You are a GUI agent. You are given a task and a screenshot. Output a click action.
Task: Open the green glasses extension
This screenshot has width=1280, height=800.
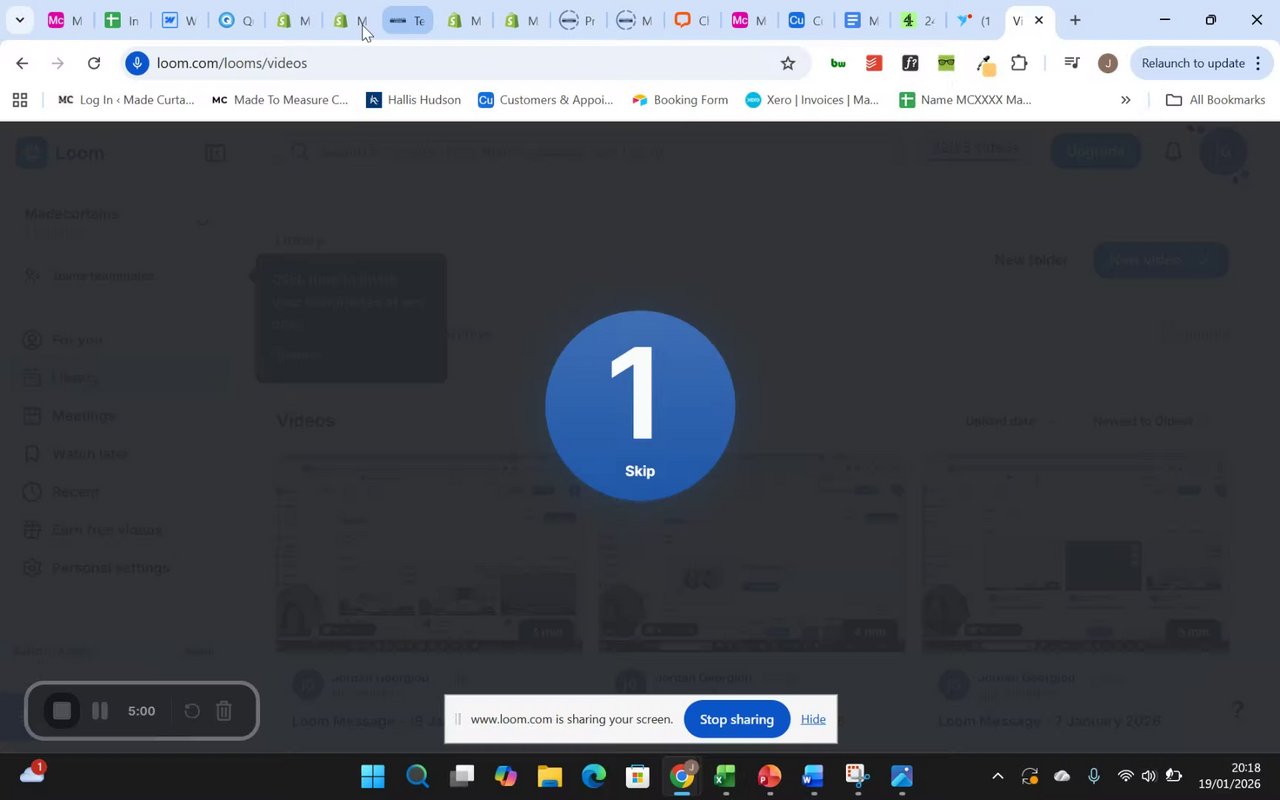coord(946,63)
